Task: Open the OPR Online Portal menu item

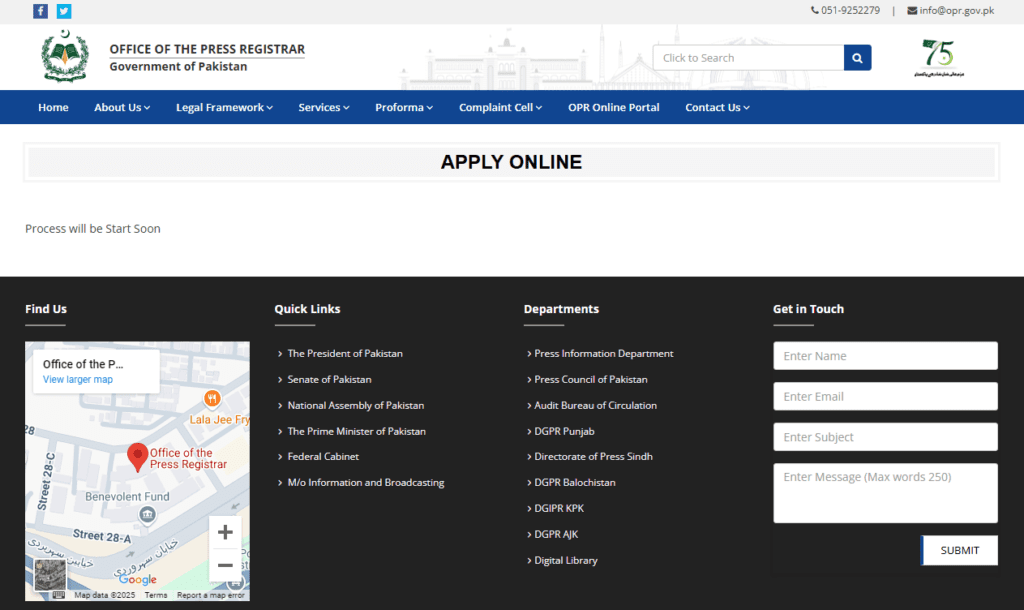Action: 614,107
